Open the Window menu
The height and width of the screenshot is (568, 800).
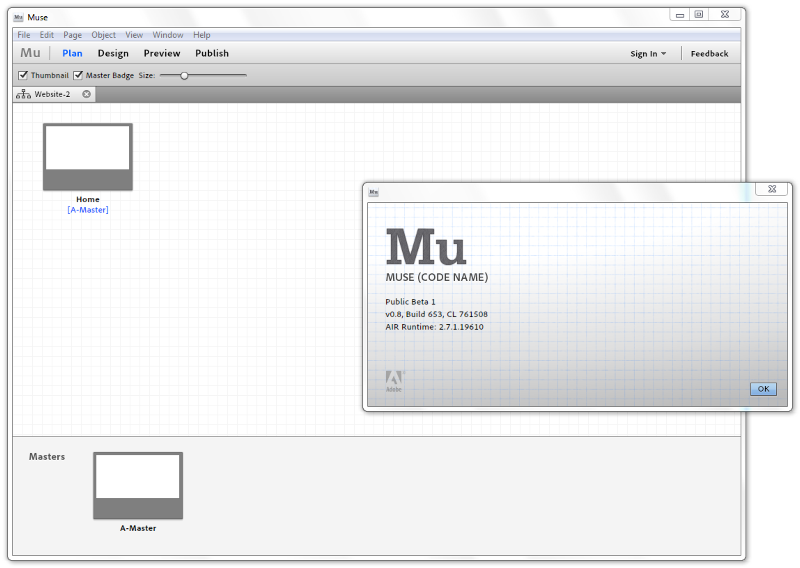(x=168, y=35)
